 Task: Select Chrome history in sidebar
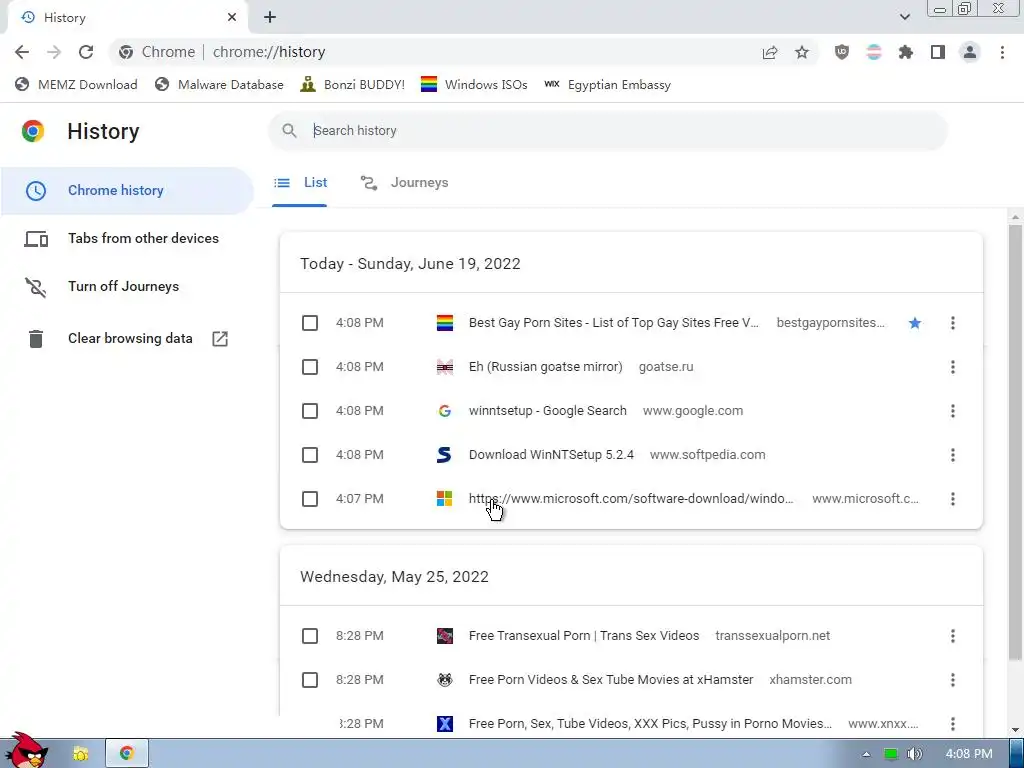point(127,191)
